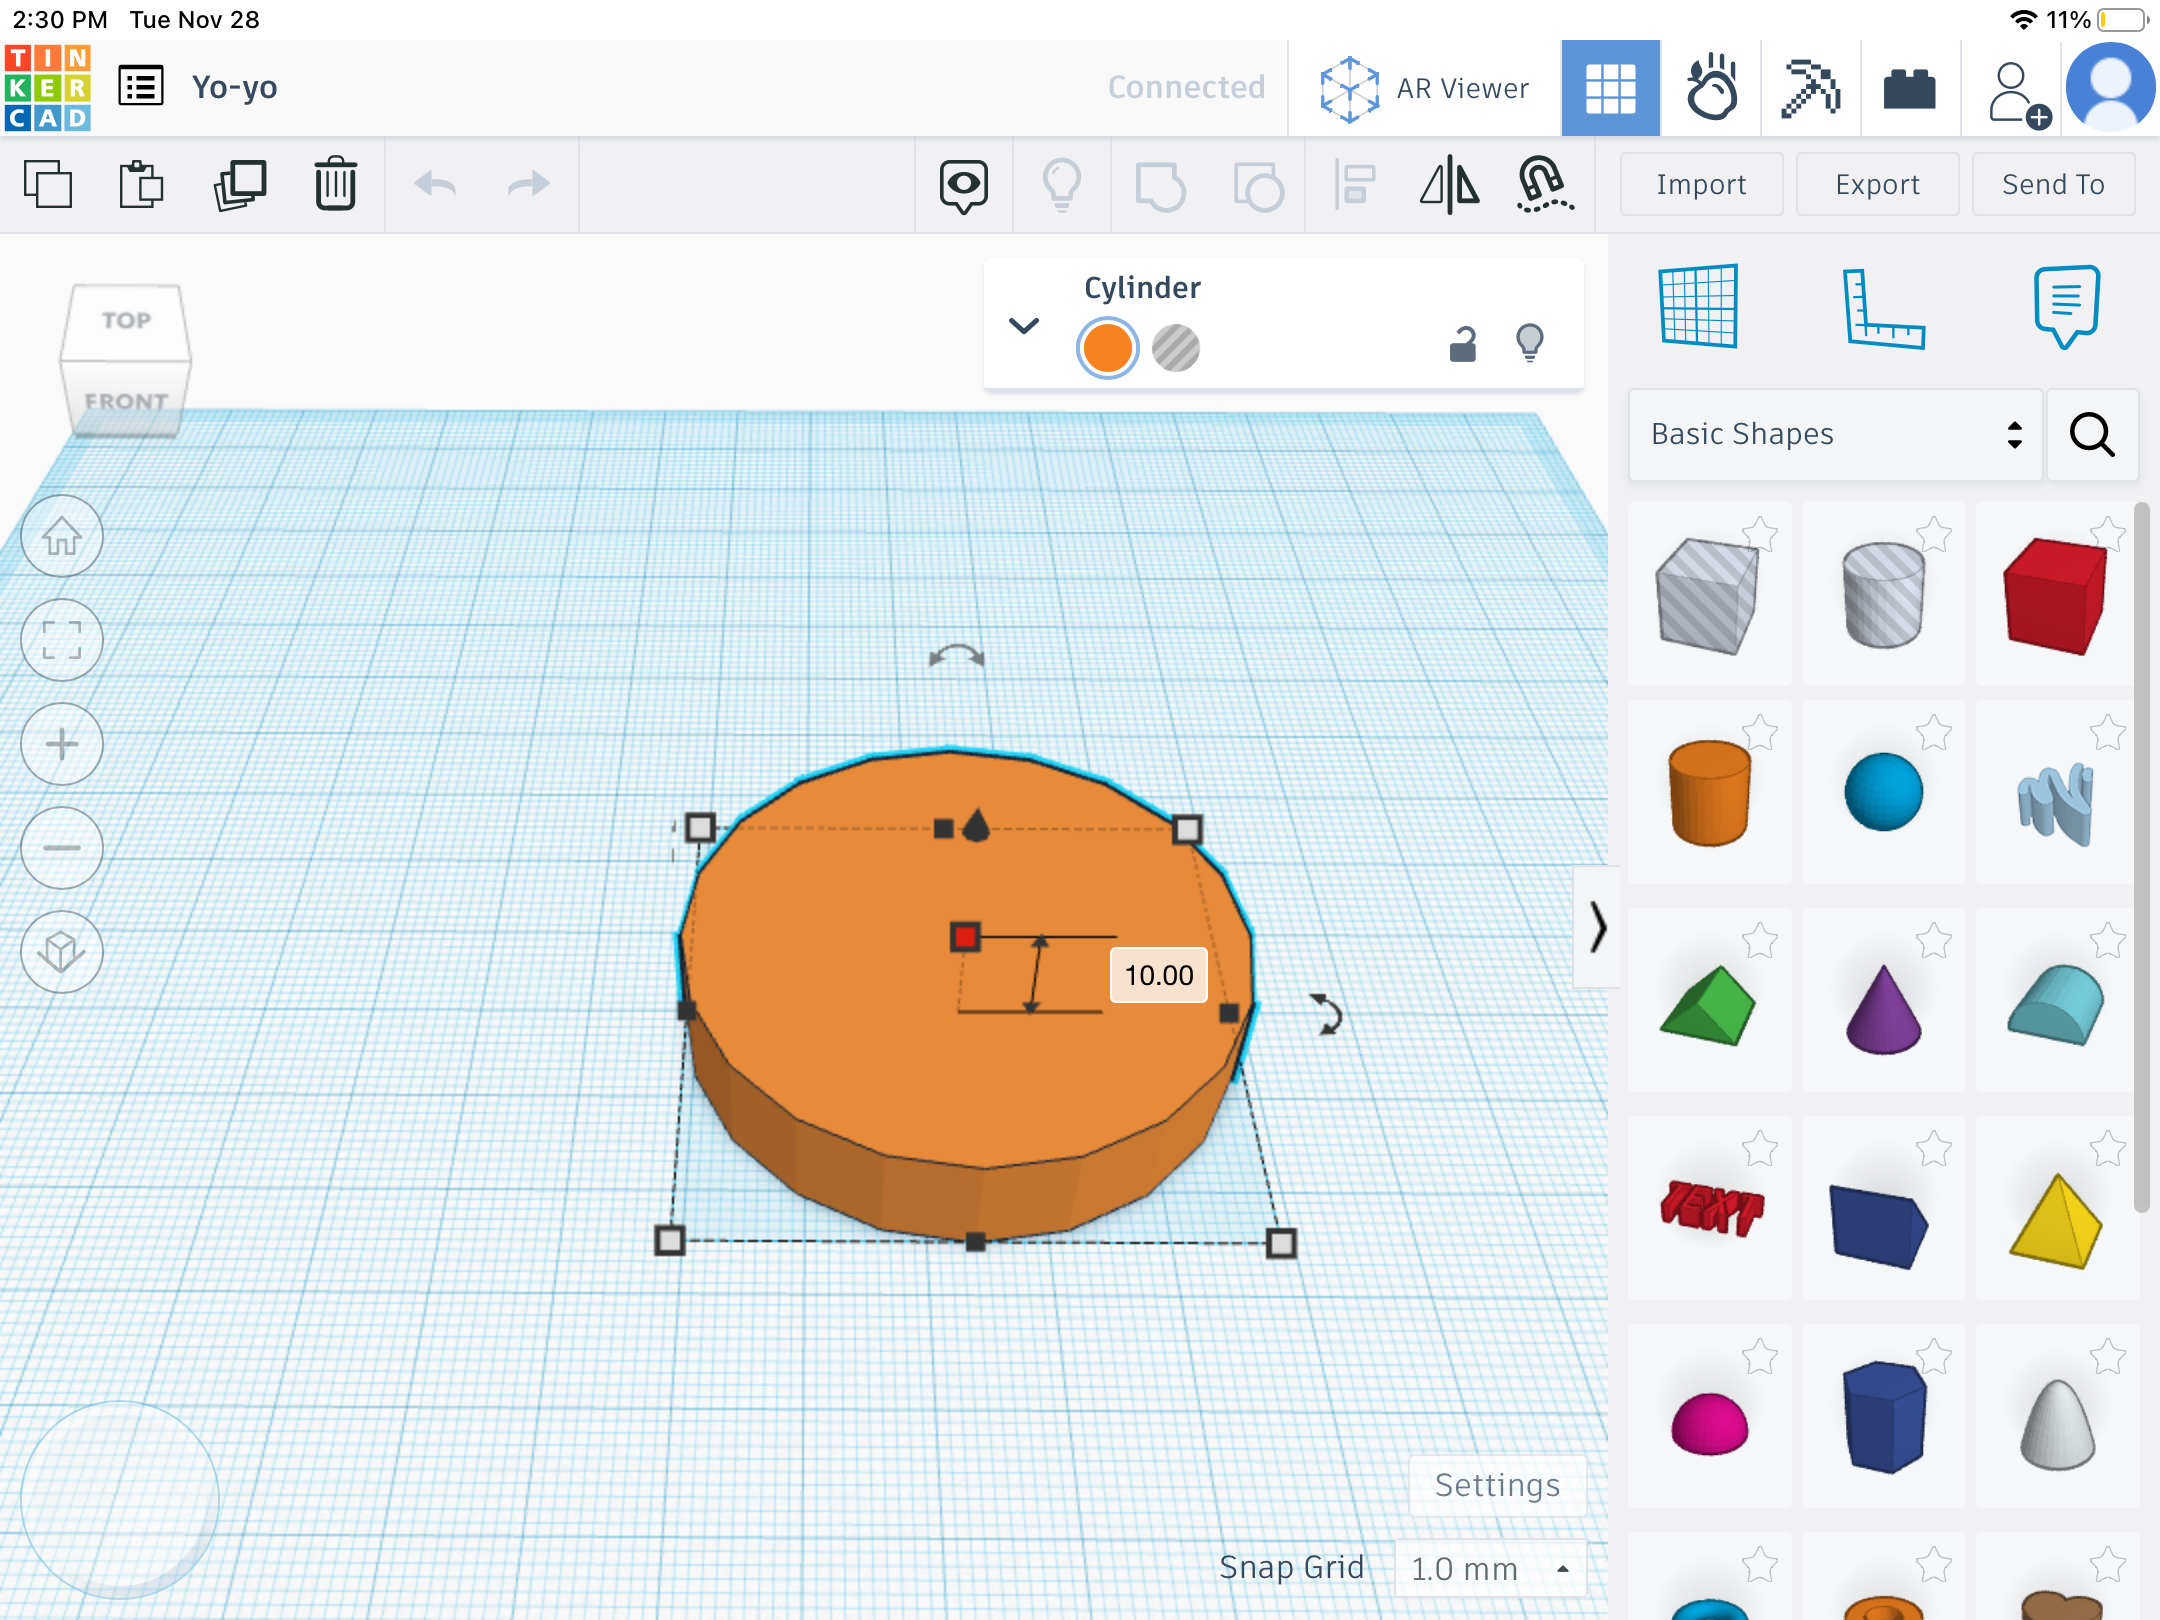This screenshot has width=2160, height=1620.
Task: Open the Snap Grid 1.0 mm dropdown
Action: 1489,1568
